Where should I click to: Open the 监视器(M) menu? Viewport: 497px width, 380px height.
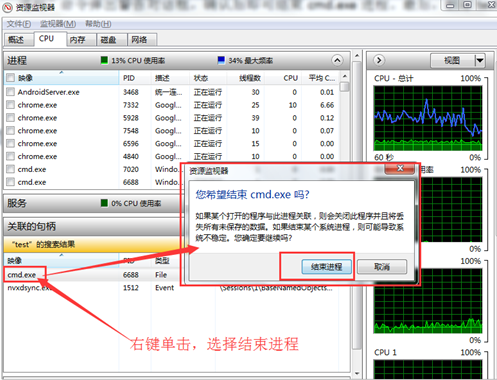(58, 24)
